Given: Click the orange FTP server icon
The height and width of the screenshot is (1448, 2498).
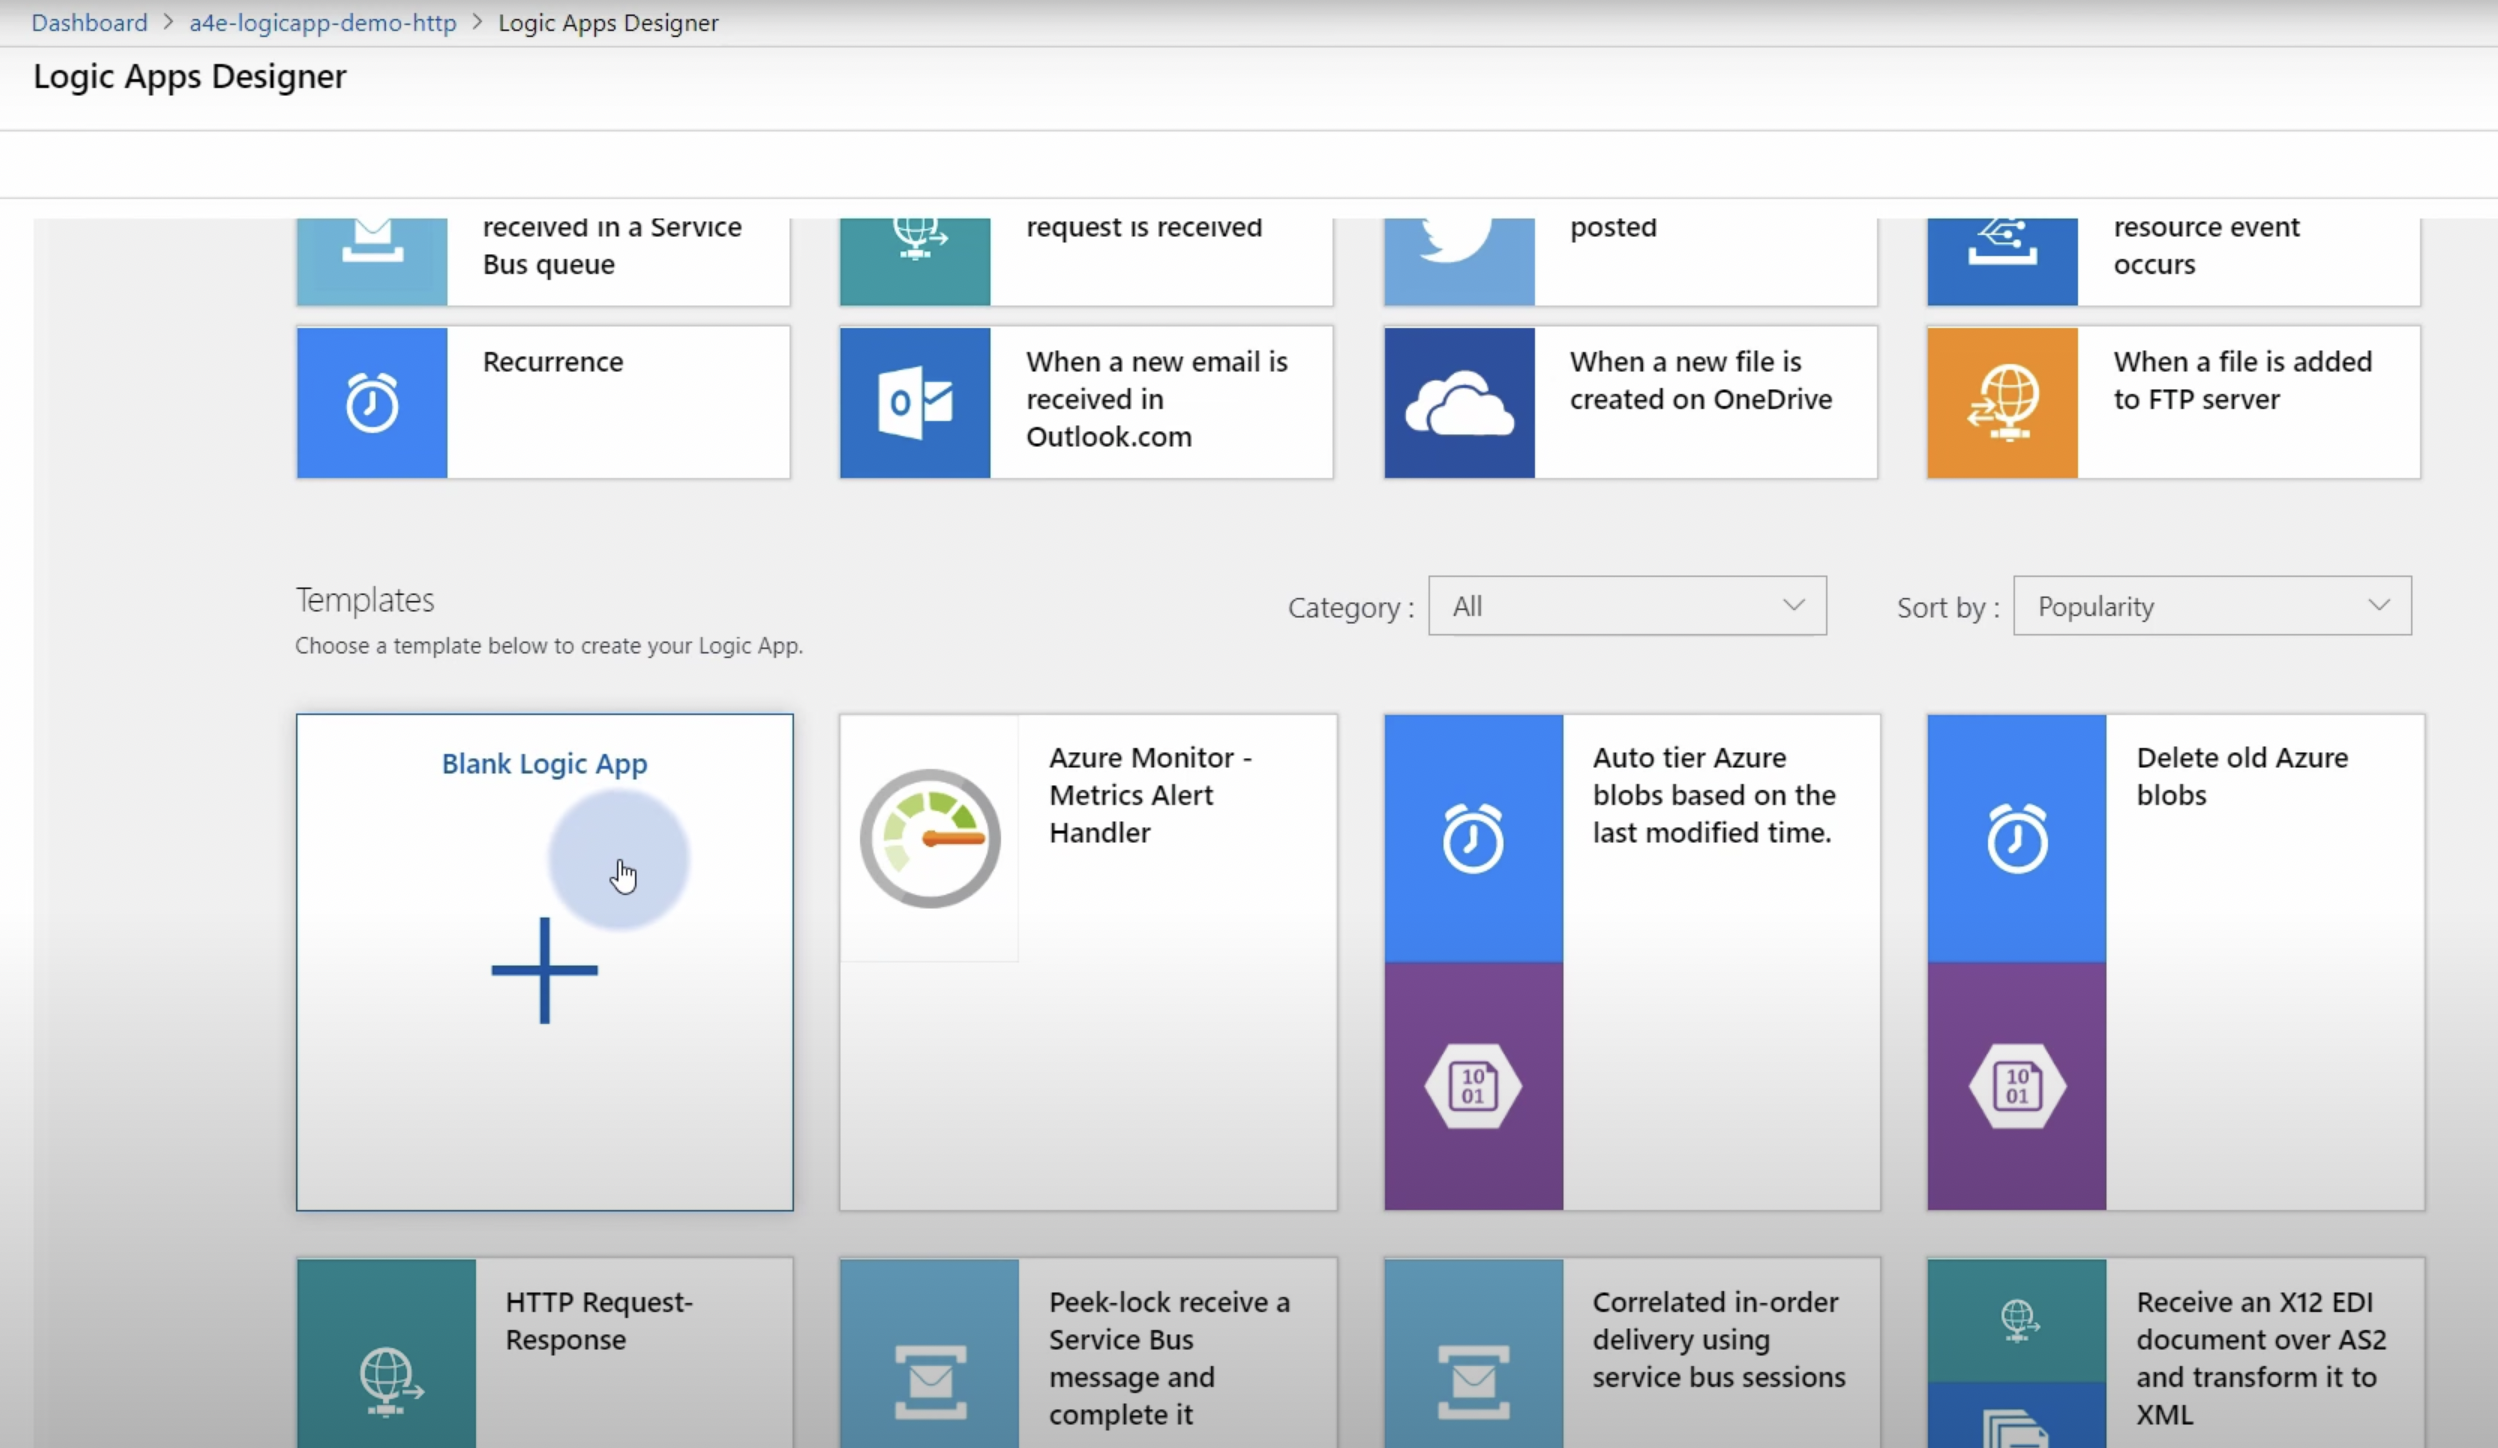Looking at the screenshot, I should (x=2002, y=402).
